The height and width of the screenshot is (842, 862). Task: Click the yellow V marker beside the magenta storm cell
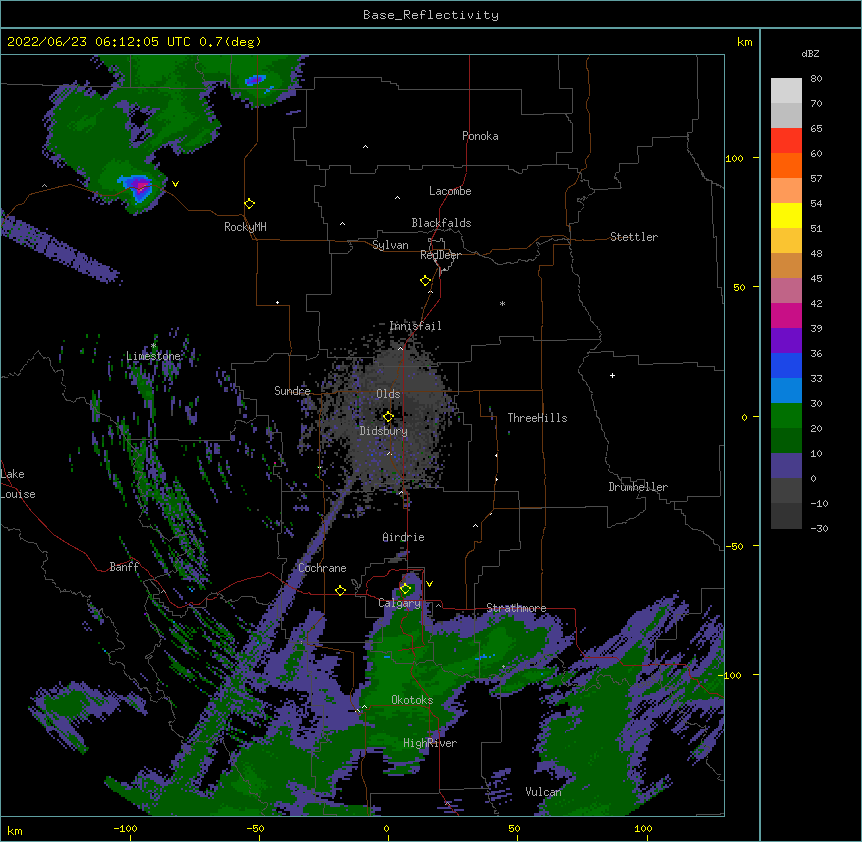click(175, 184)
